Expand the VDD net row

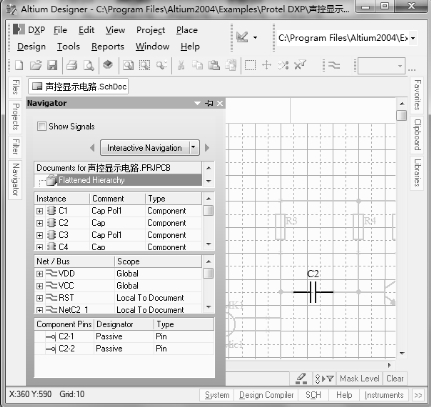tap(40, 274)
